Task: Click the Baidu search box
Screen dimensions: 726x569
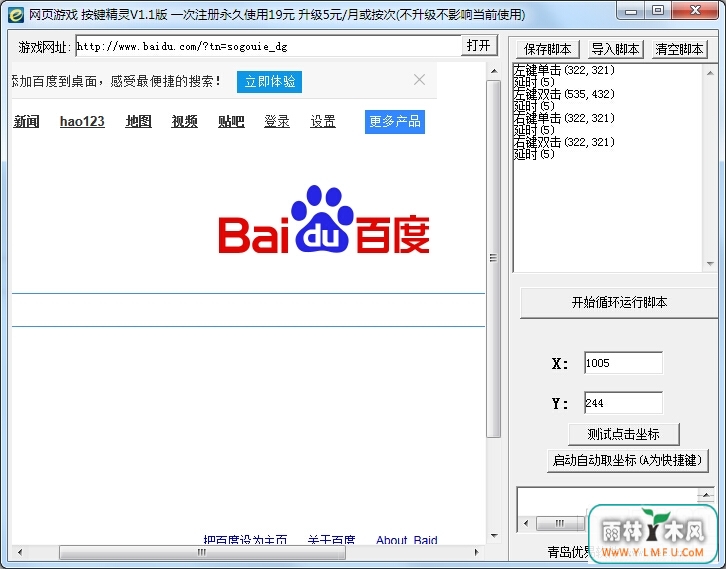Action: coord(248,310)
